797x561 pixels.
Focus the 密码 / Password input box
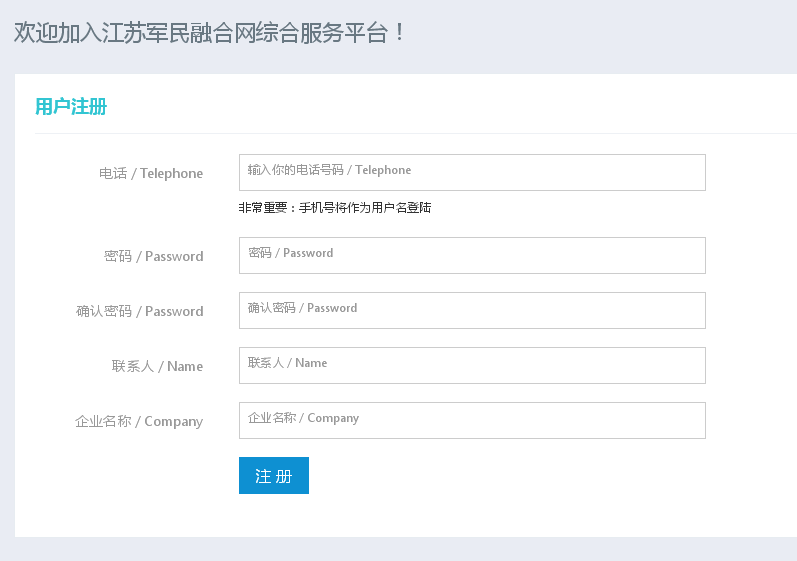pos(472,255)
